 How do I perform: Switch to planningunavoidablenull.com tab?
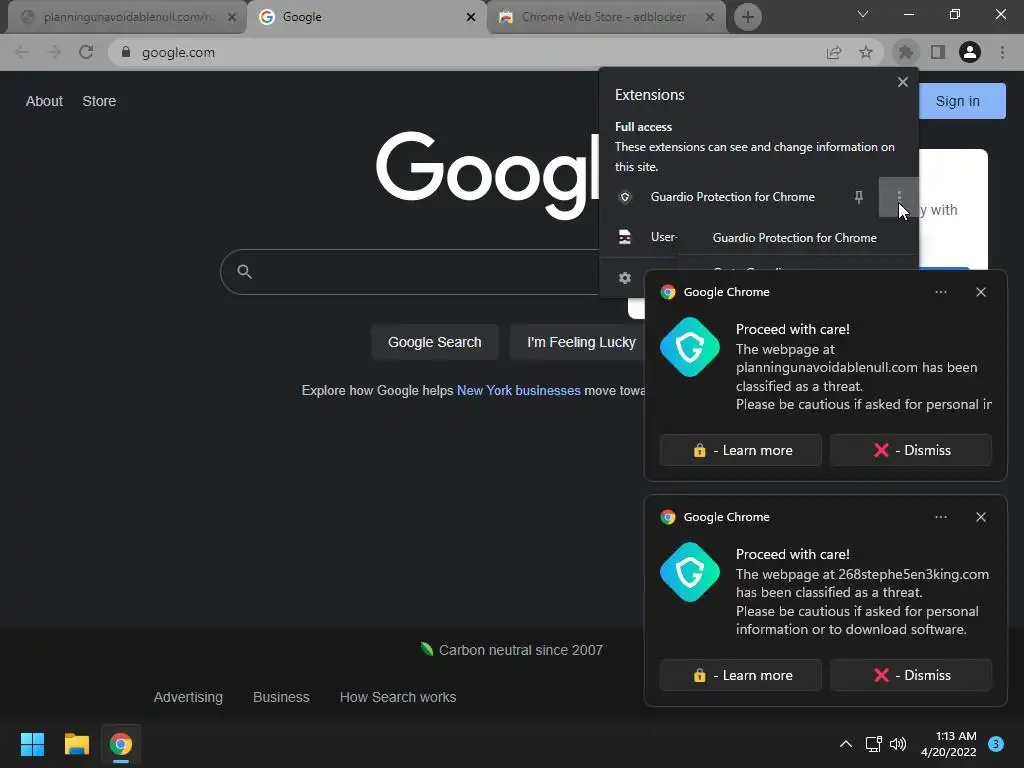tap(129, 17)
